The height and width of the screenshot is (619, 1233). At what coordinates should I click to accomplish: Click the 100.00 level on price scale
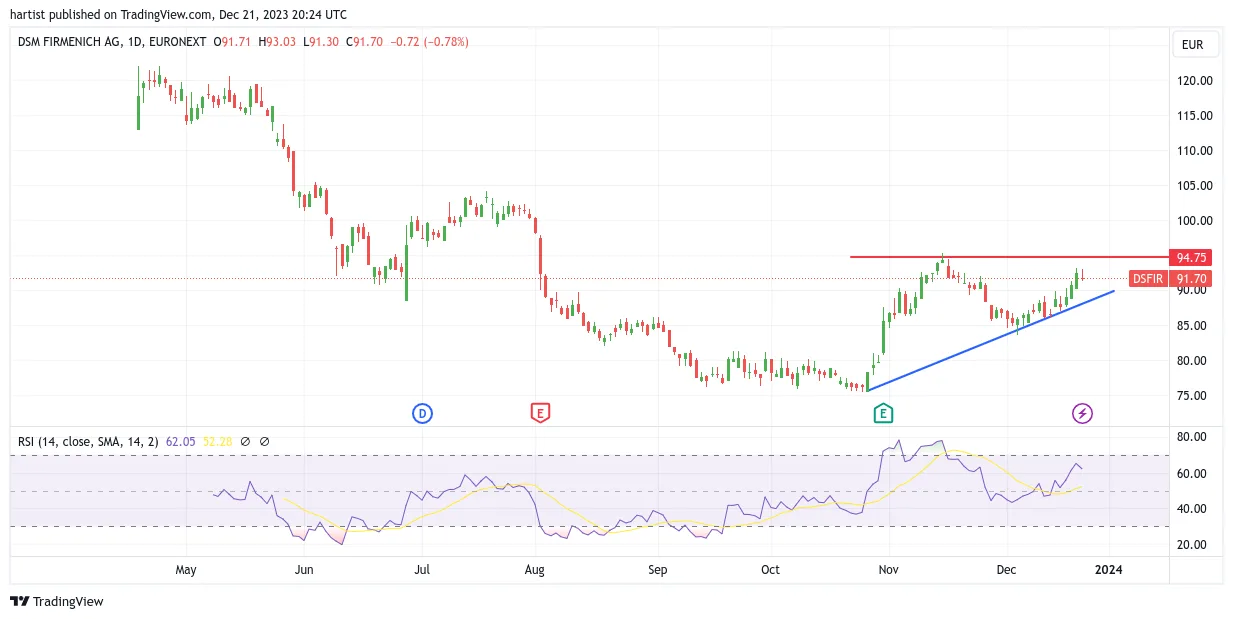coord(1194,221)
